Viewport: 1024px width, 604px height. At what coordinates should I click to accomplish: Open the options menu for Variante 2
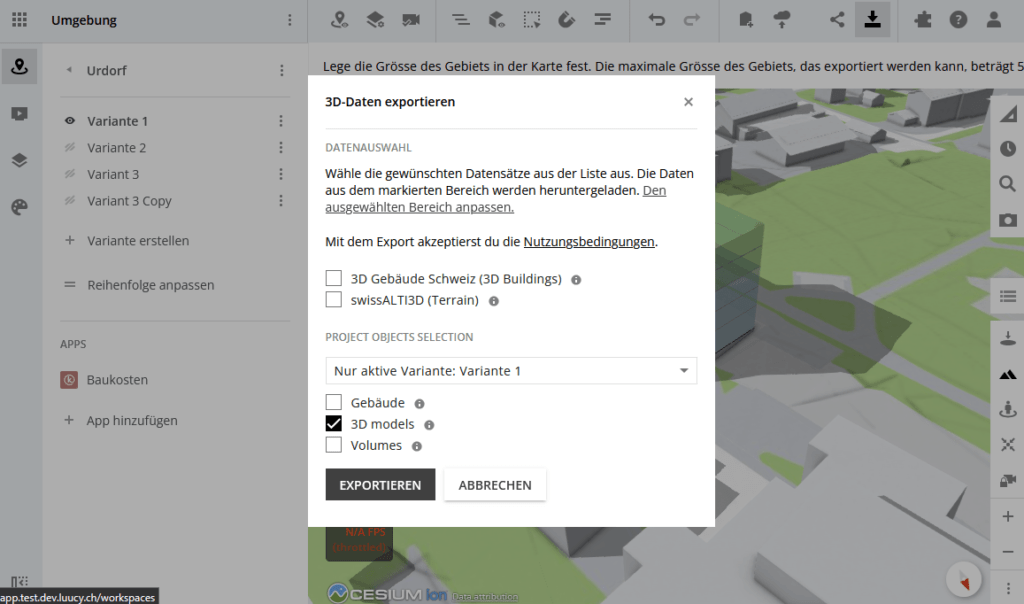click(281, 148)
